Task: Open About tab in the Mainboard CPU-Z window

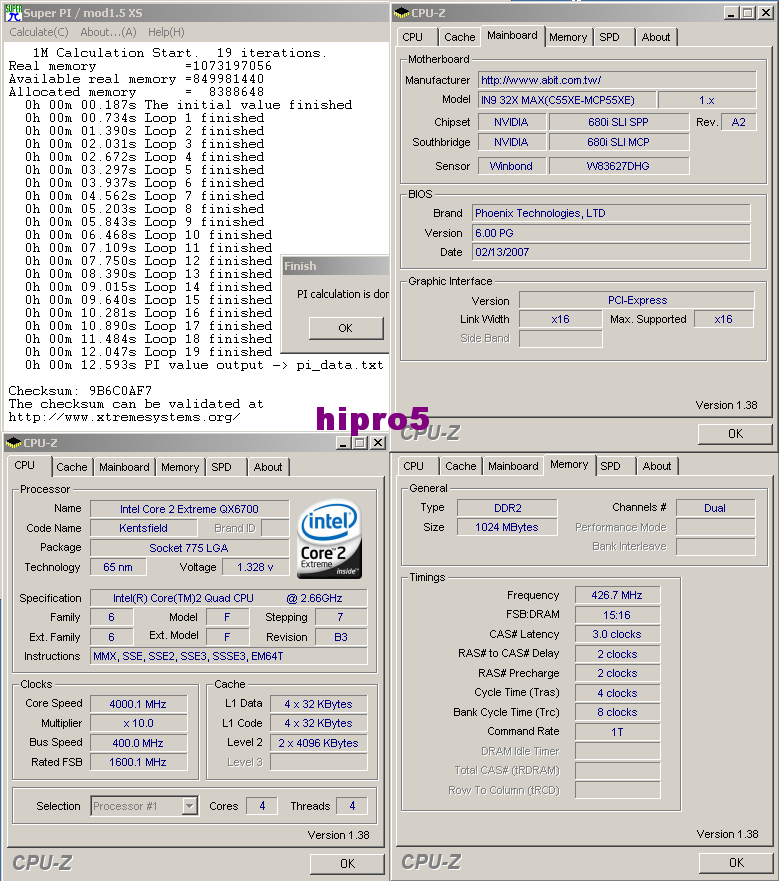Action: pos(656,37)
